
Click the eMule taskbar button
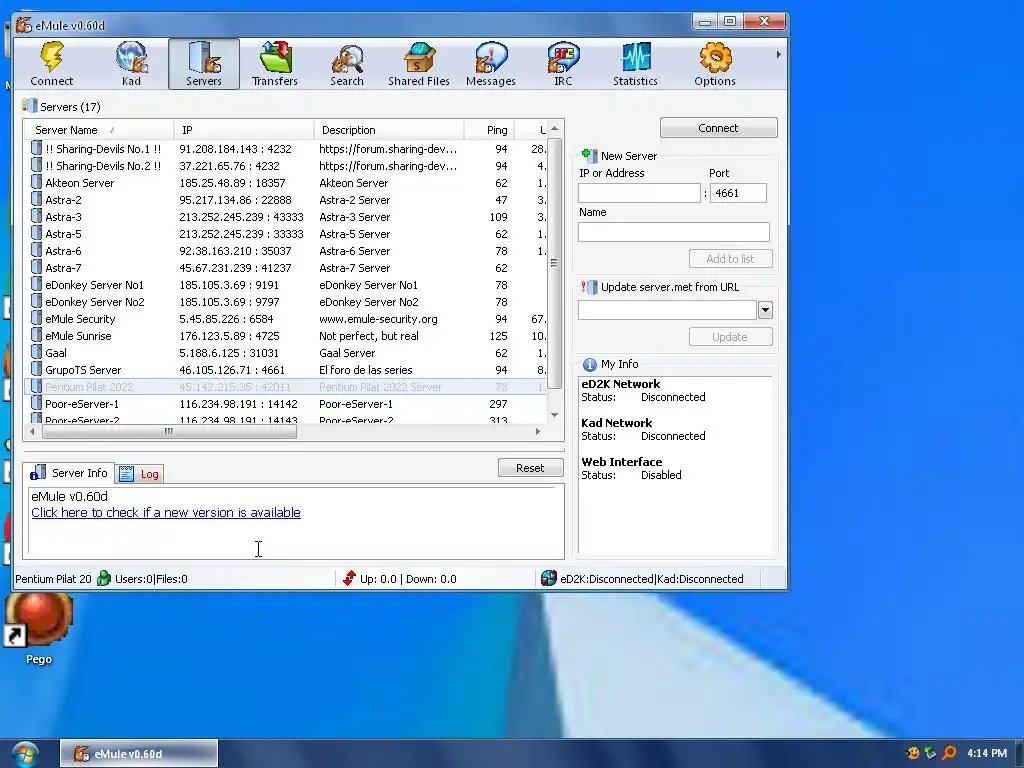pos(139,754)
